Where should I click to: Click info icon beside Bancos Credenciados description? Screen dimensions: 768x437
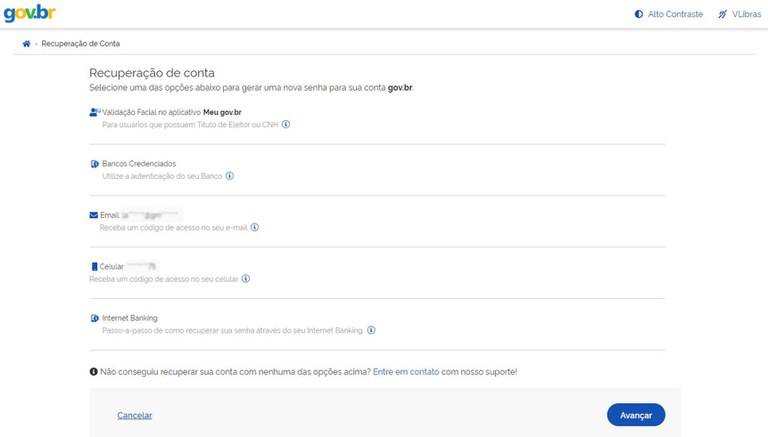click(229, 176)
